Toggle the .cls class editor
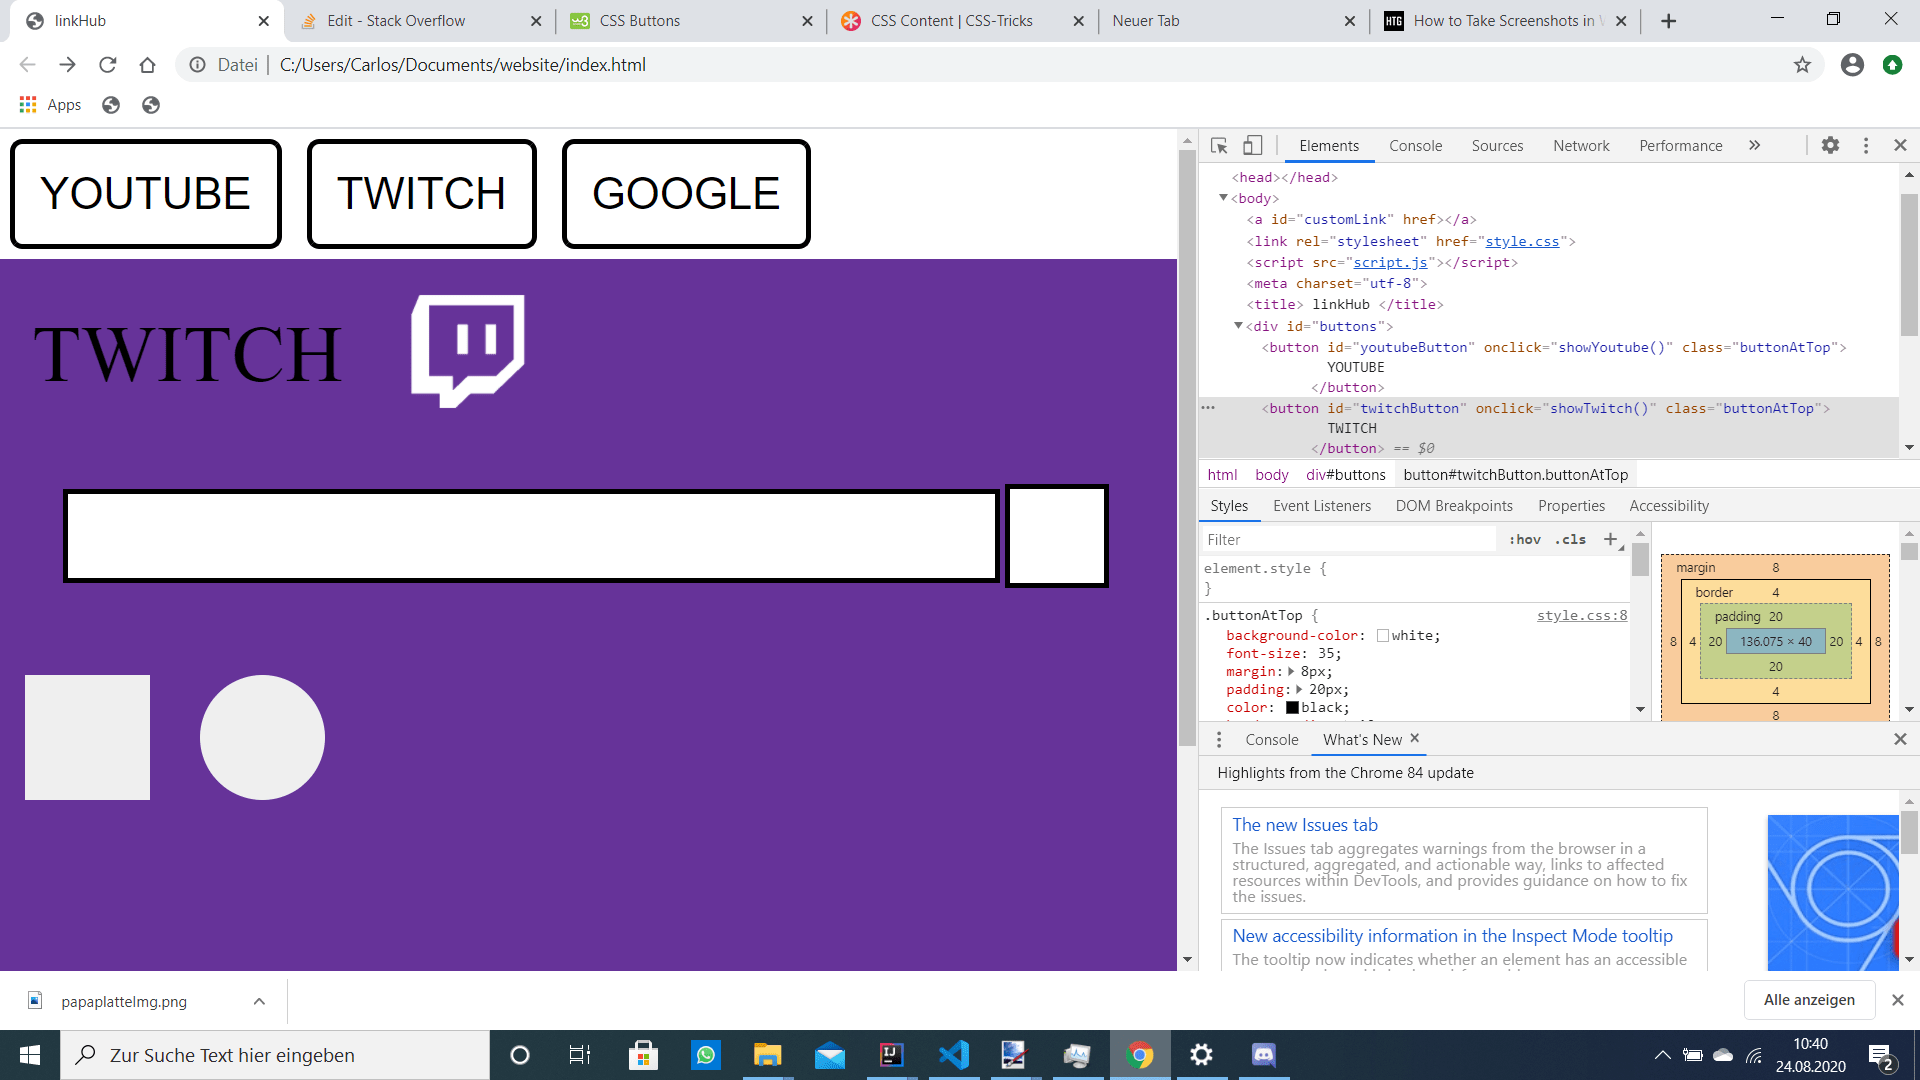The image size is (1920, 1080). tap(1571, 539)
